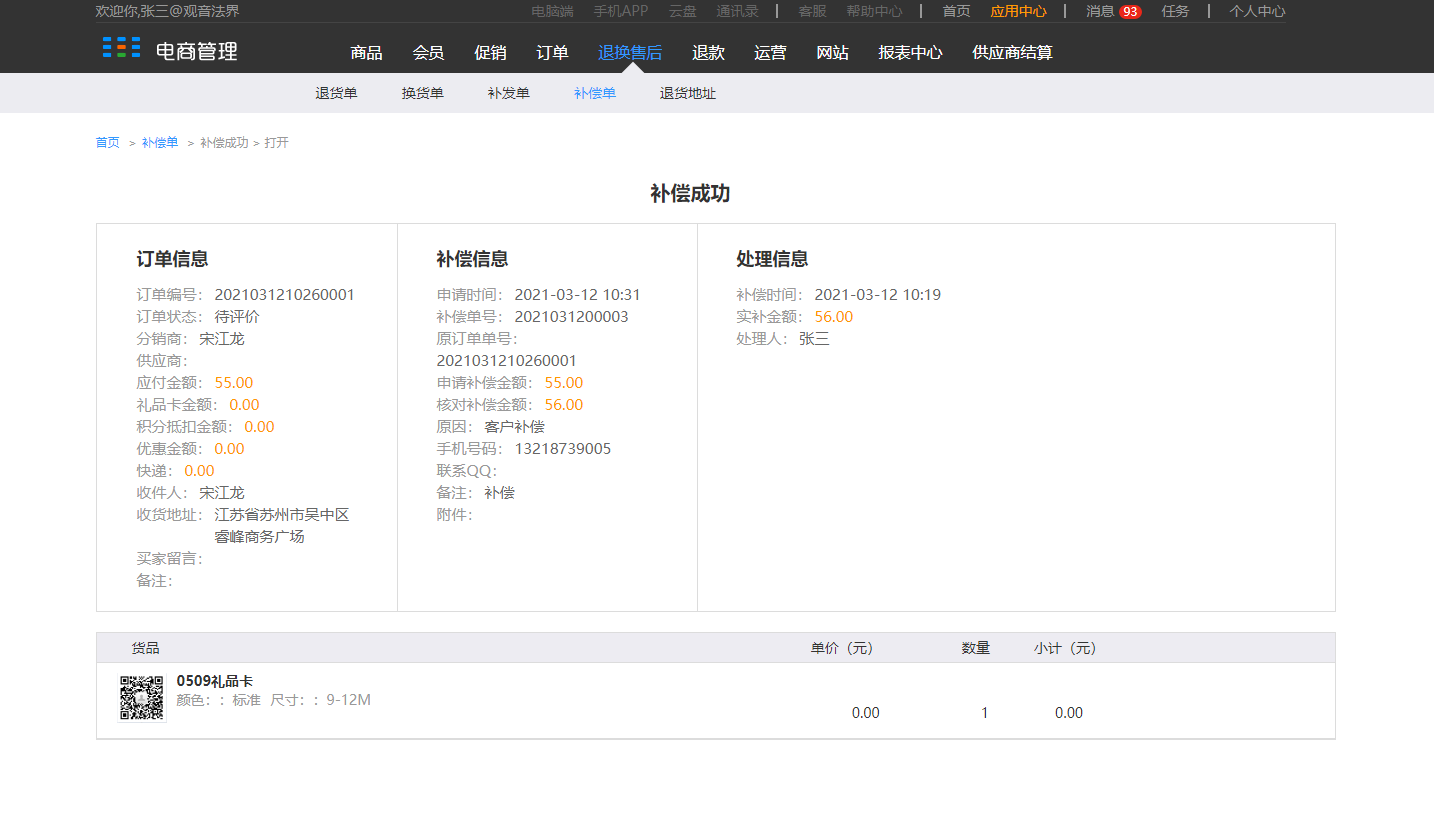Image resolution: width=1434 pixels, height=818 pixels.
Task: Switch to the 退货单 sub-tab
Action: 337,93
